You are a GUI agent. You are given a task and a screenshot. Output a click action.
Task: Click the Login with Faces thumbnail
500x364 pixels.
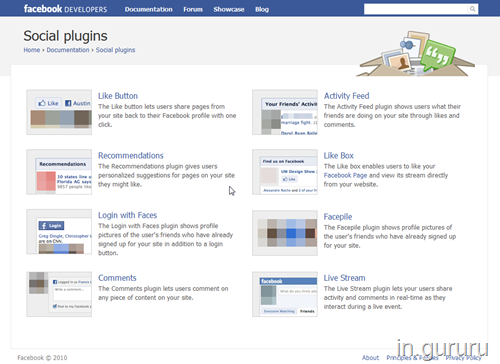[59, 232]
